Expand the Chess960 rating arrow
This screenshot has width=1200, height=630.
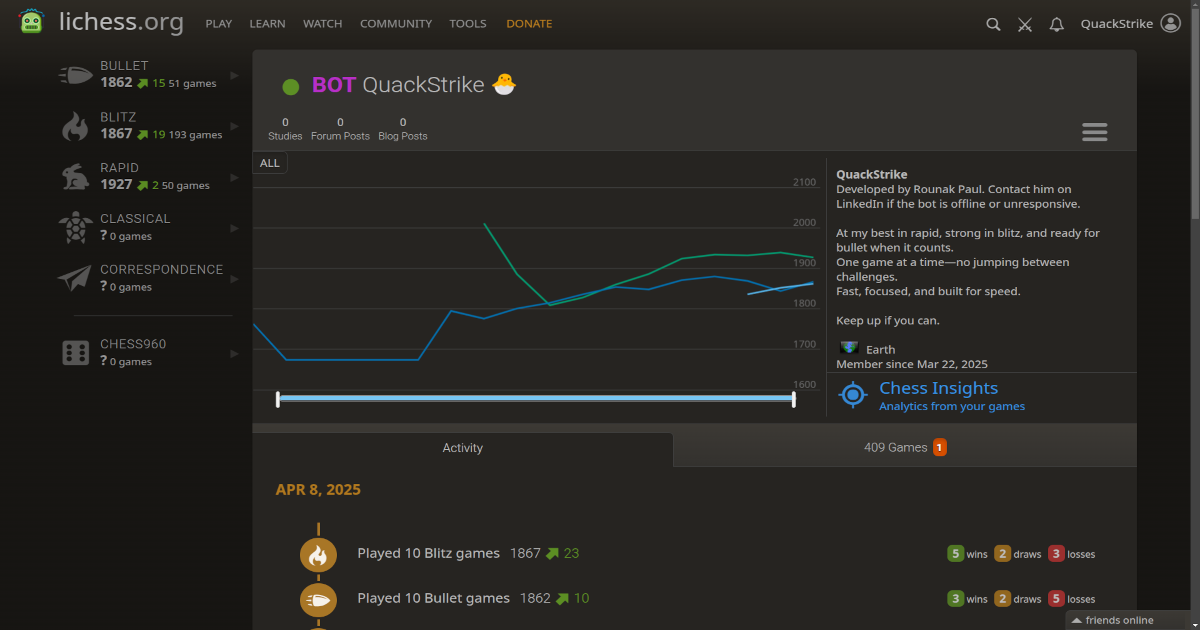coord(235,353)
